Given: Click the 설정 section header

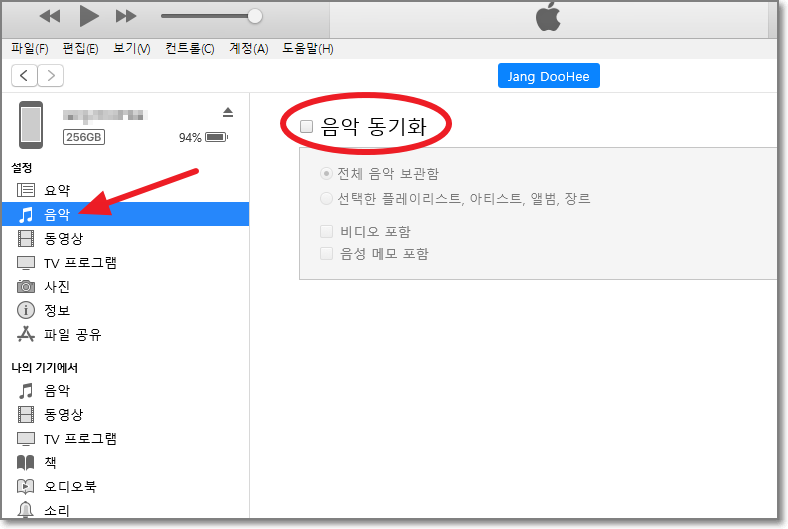Looking at the screenshot, I should click(22, 167).
